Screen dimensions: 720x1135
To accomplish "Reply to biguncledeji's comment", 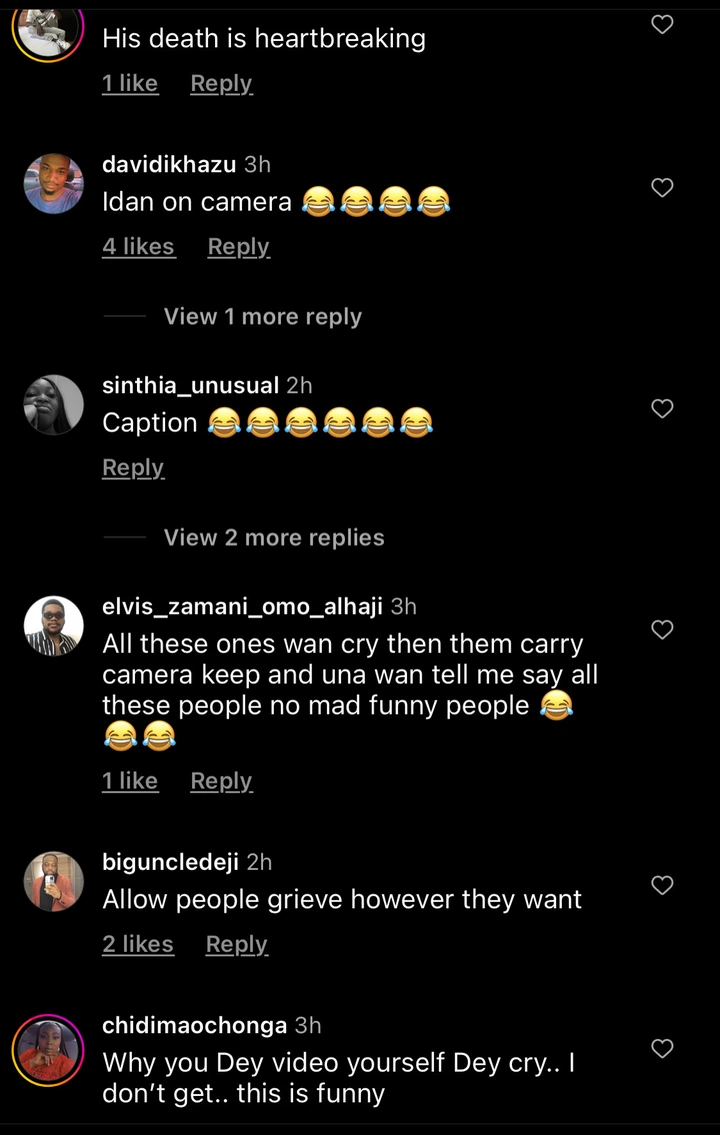I will pos(236,944).
